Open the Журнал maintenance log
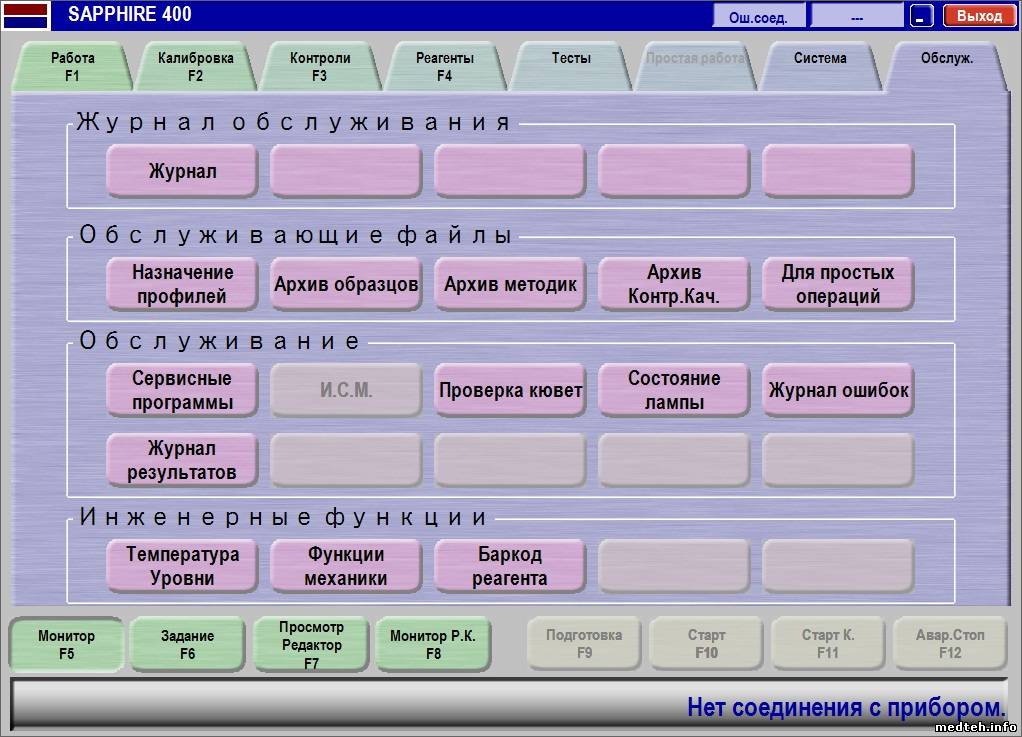Image resolution: width=1022 pixels, height=737 pixels. tap(182, 171)
